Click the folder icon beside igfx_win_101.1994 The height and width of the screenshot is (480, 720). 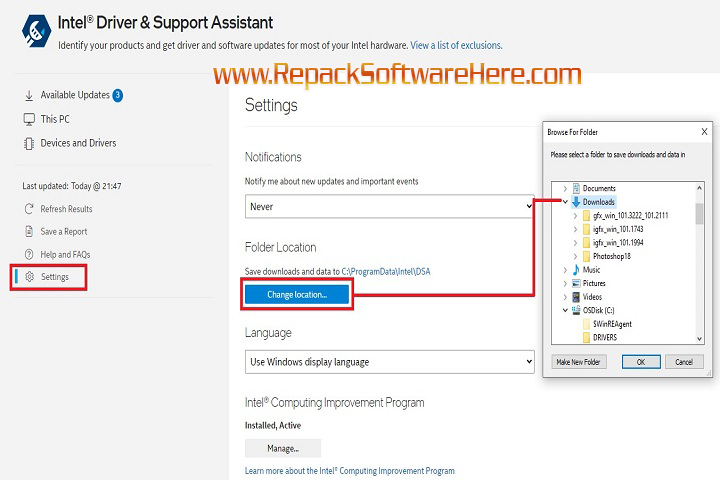tap(586, 243)
